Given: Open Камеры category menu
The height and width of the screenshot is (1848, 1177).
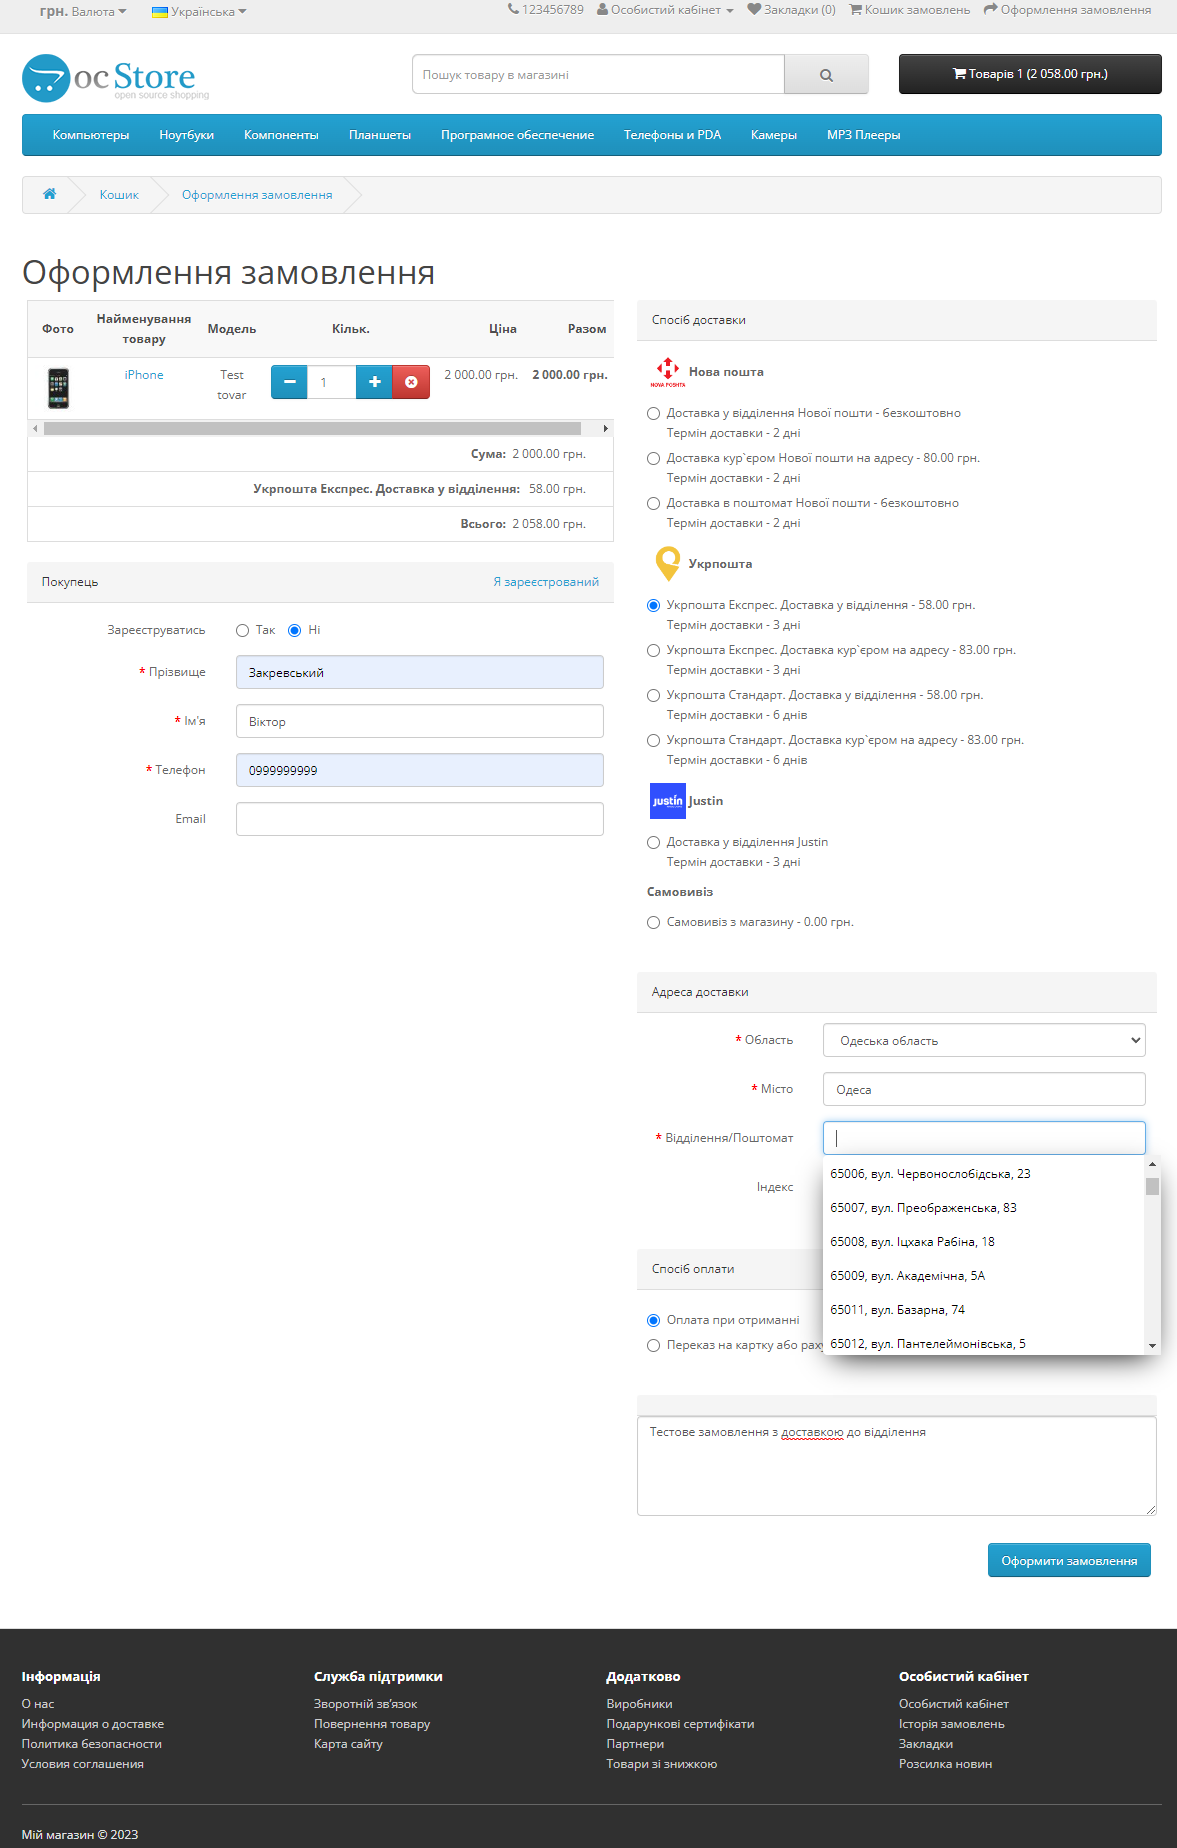Looking at the screenshot, I should point(774,135).
